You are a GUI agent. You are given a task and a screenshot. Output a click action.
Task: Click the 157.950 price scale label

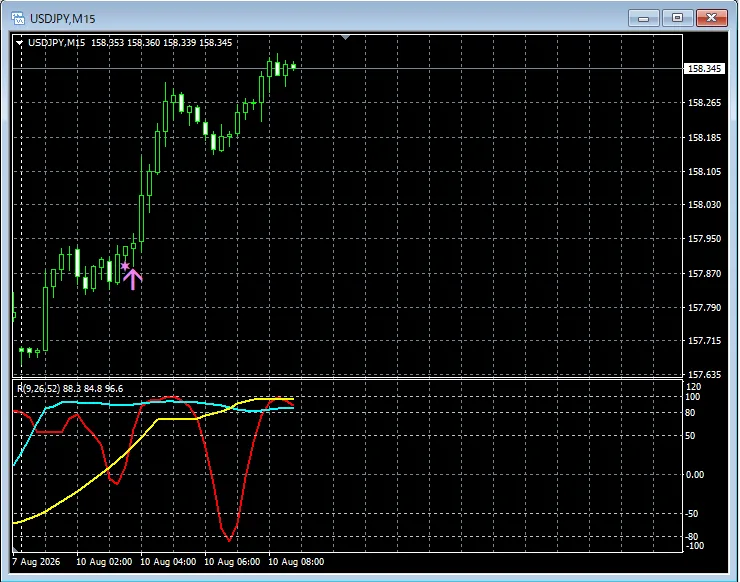(704, 239)
